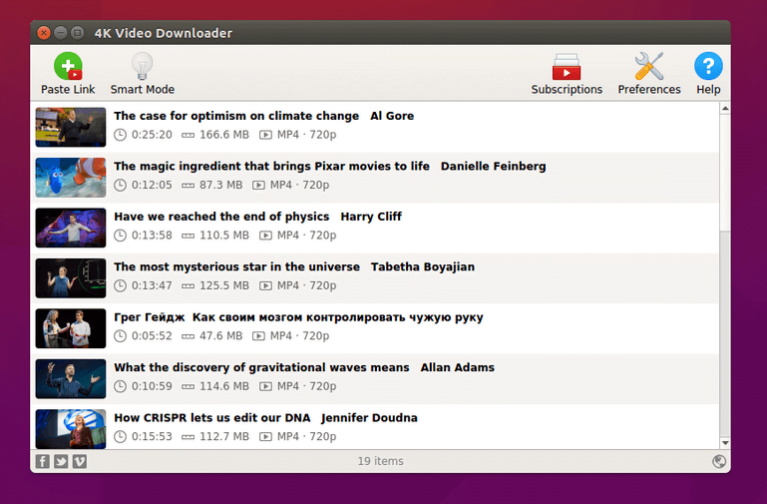Click the globe icon in status bar
The image size is (767, 504).
coord(719,461)
